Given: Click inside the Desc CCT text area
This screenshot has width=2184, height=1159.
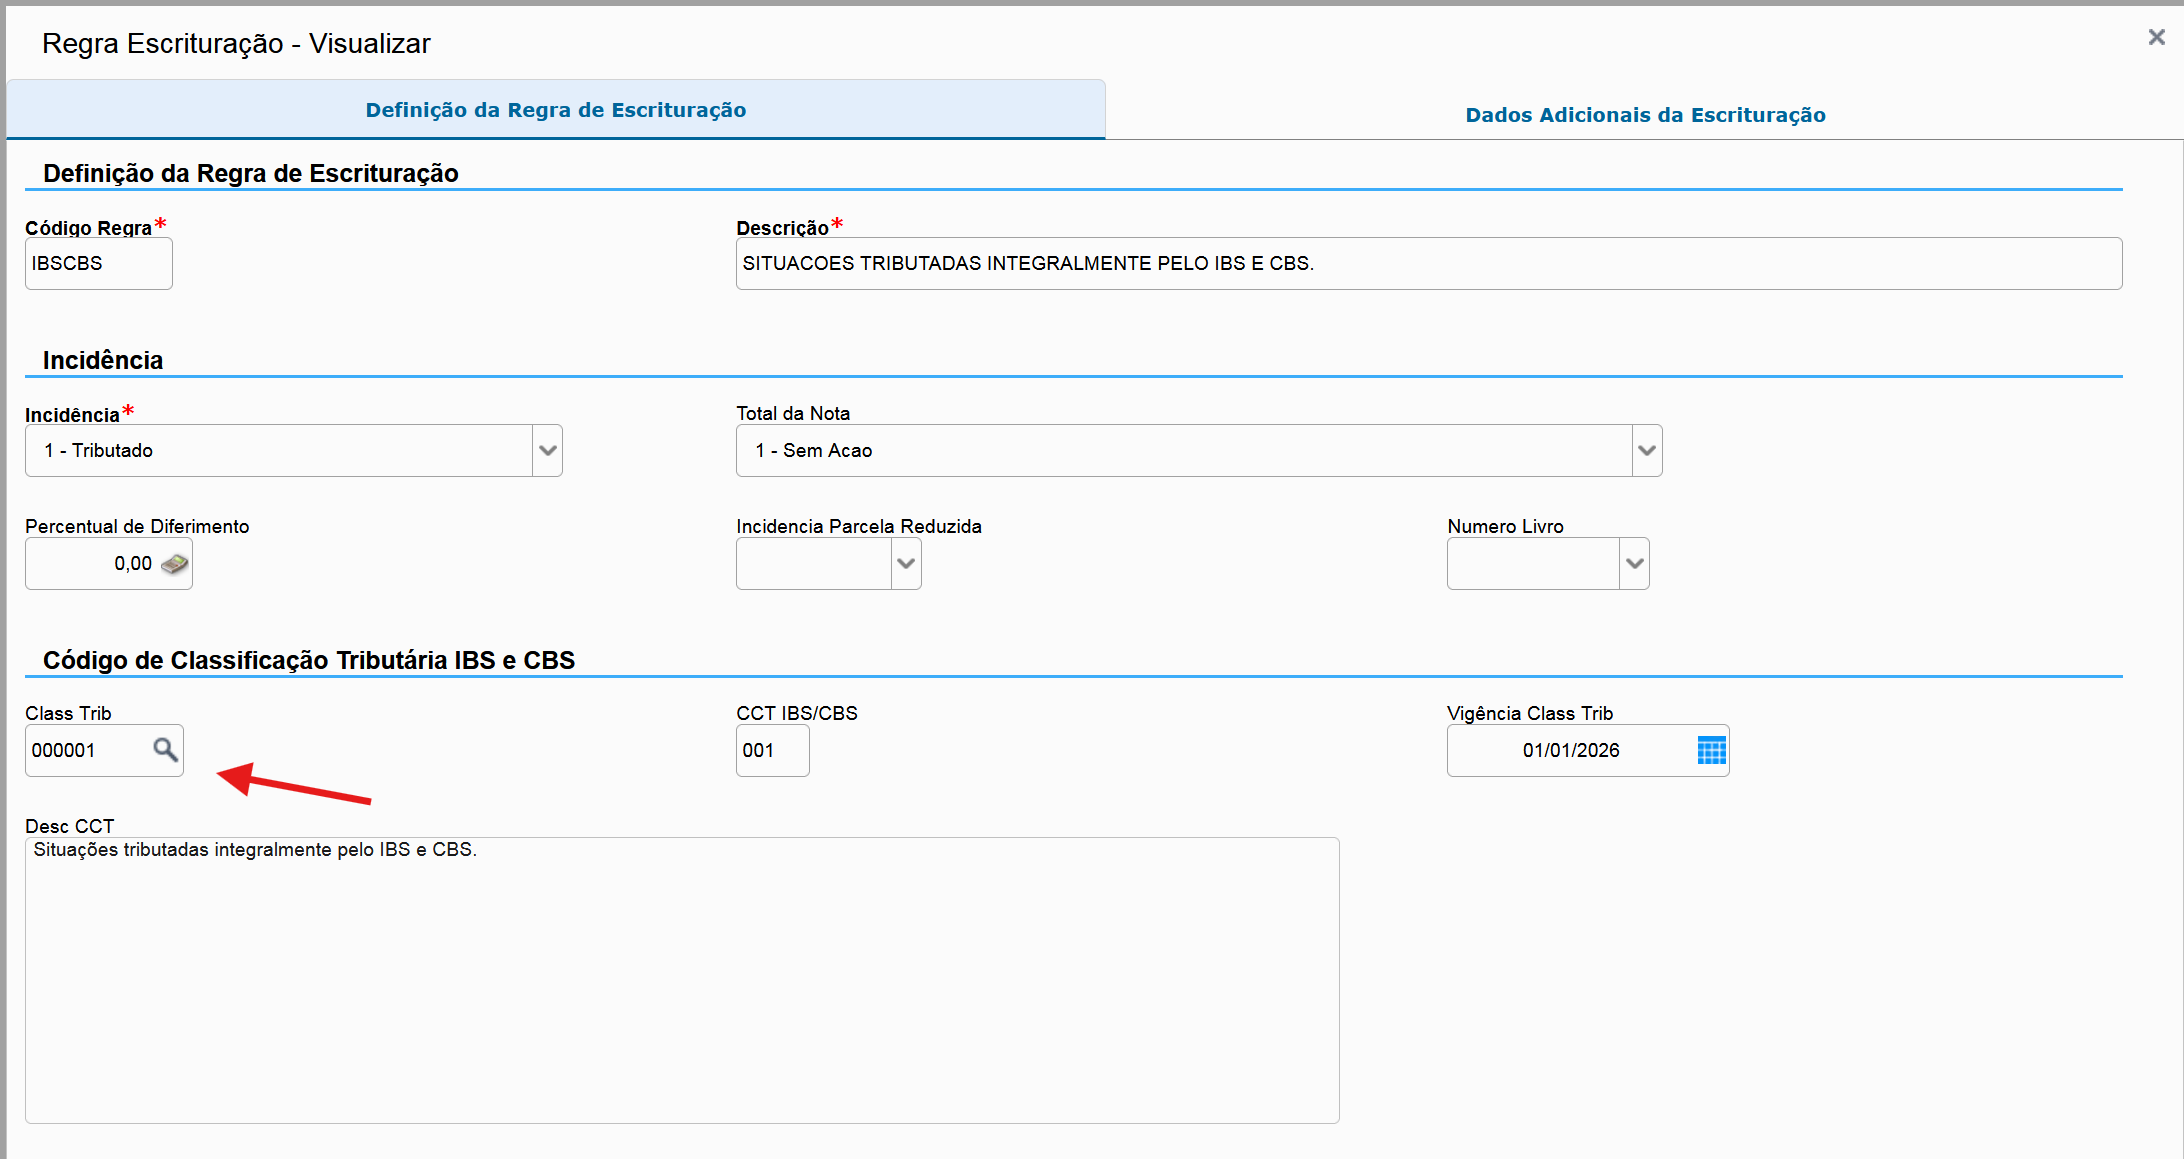Looking at the screenshot, I should pyautogui.click(x=681, y=980).
